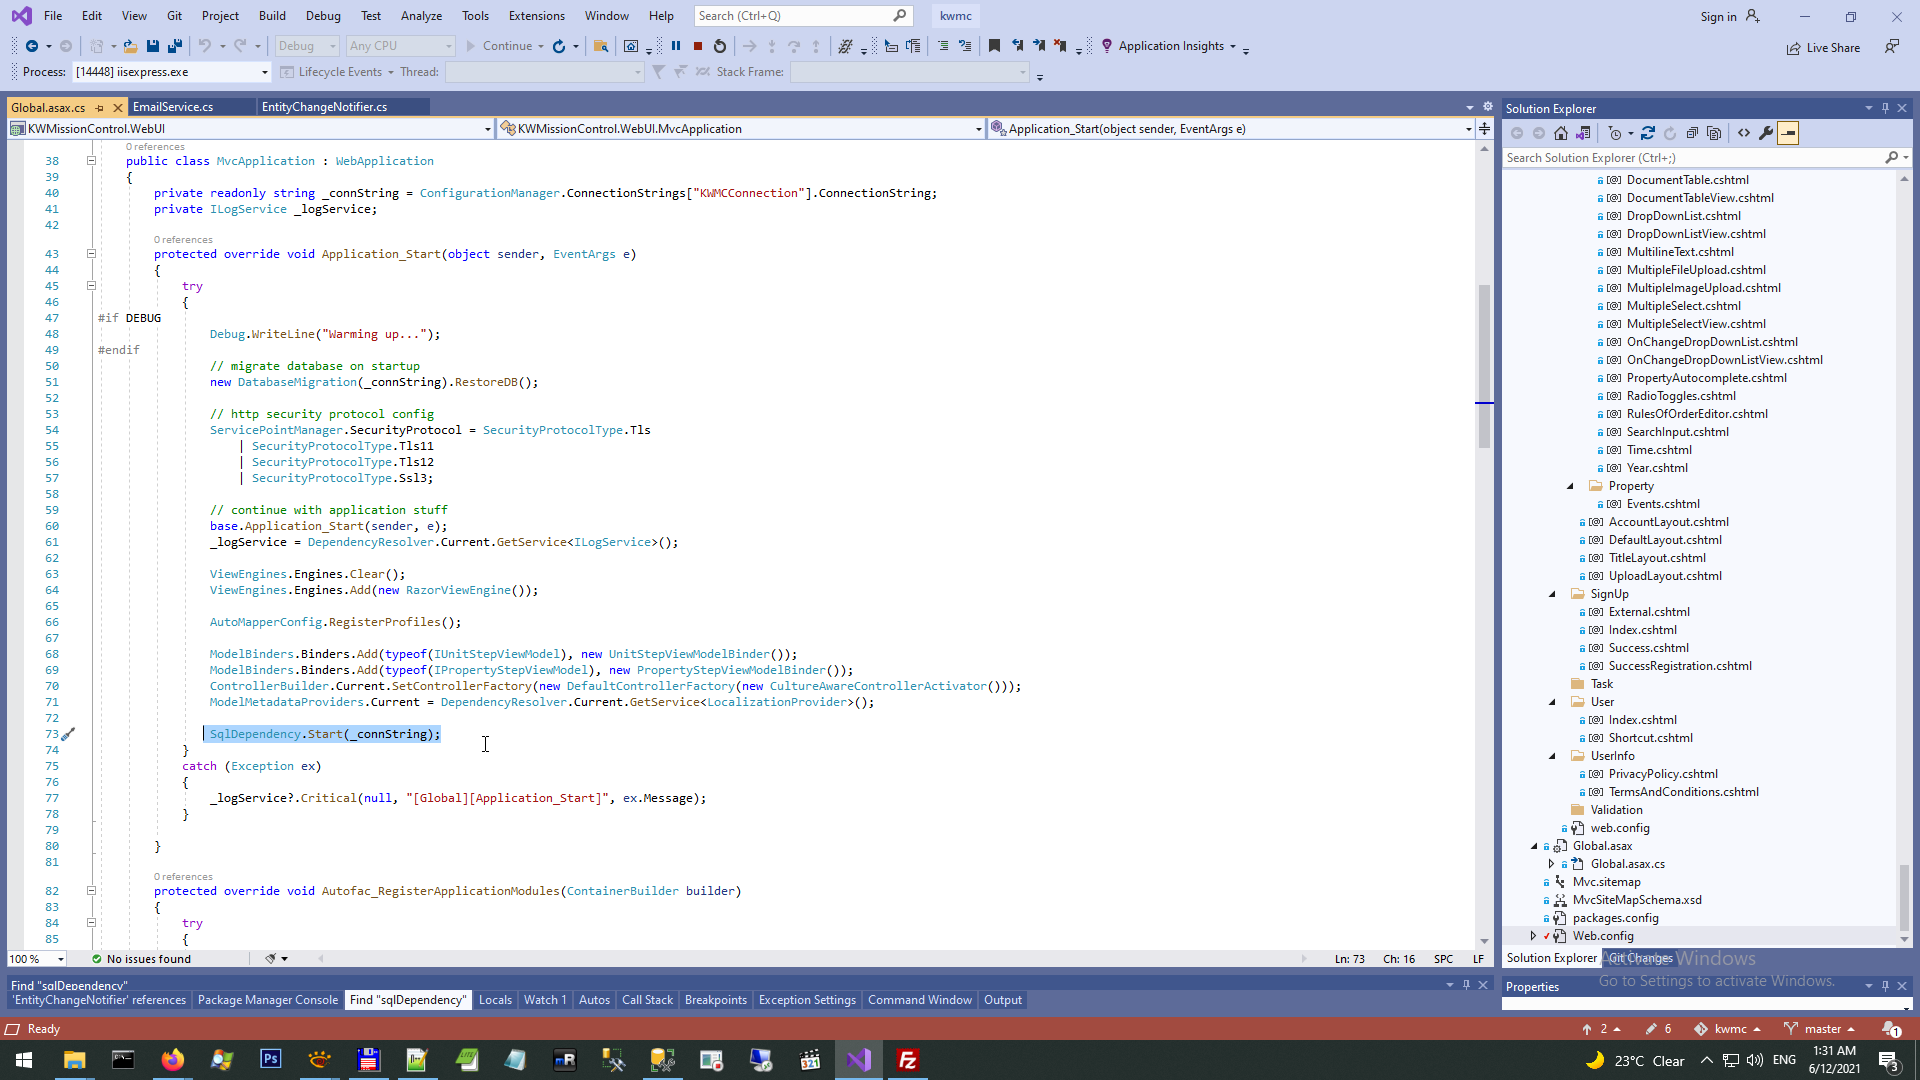Click the Search Solution Explorer field
The width and height of the screenshot is (1920, 1080).
coord(1690,158)
